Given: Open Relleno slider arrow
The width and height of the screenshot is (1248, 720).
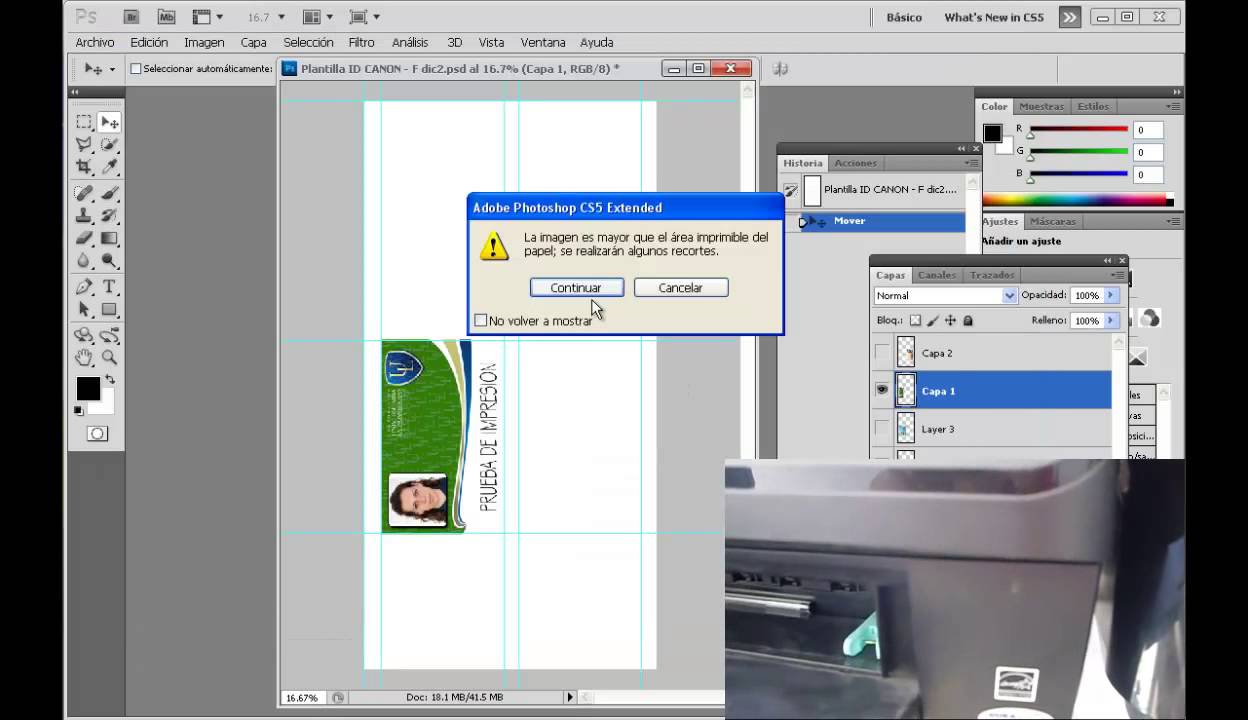Looking at the screenshot, I should tap(1111, 321).
